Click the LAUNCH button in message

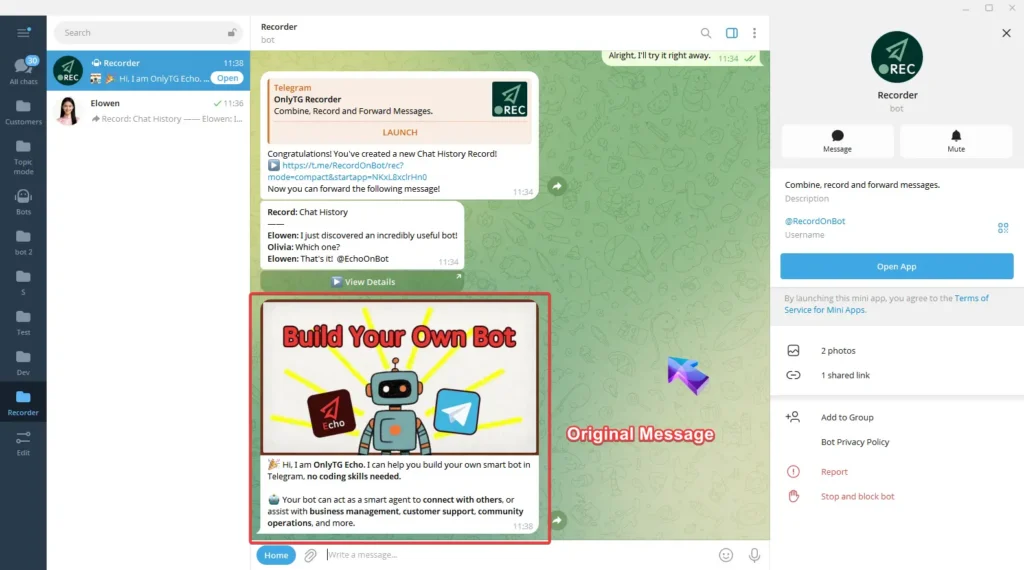(x=400, y=132)
